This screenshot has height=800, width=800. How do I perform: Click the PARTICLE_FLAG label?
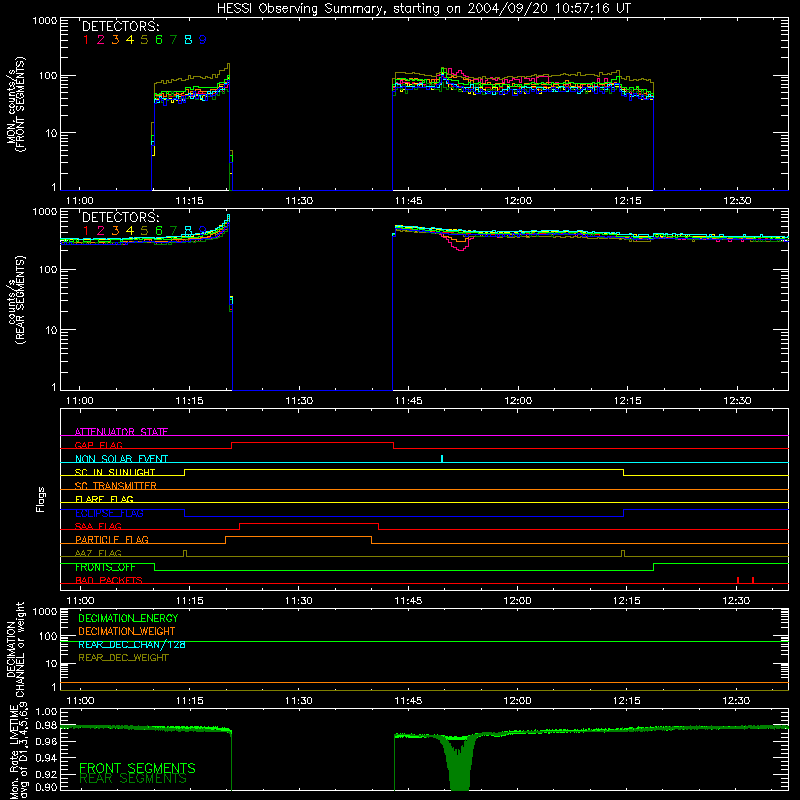(112, 540)
